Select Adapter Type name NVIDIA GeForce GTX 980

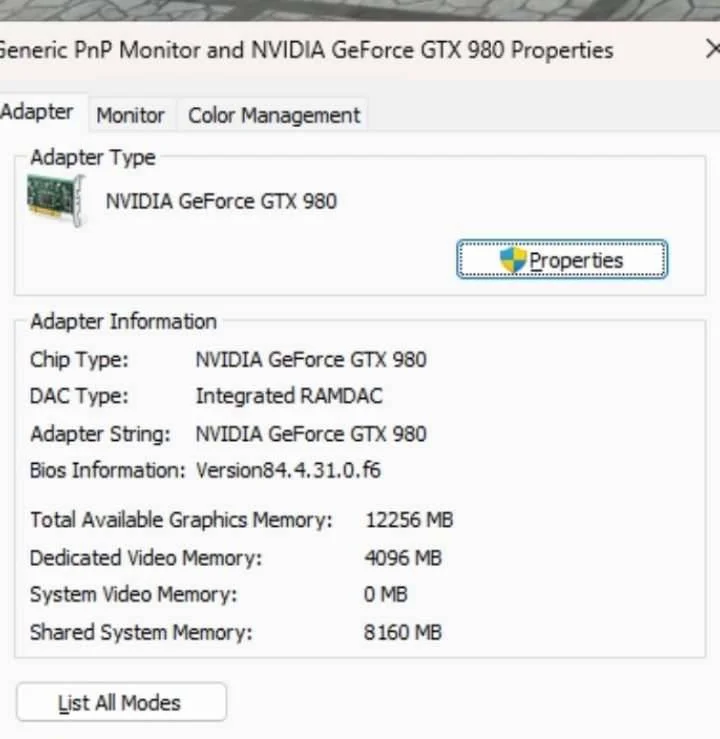coord(221,201)
